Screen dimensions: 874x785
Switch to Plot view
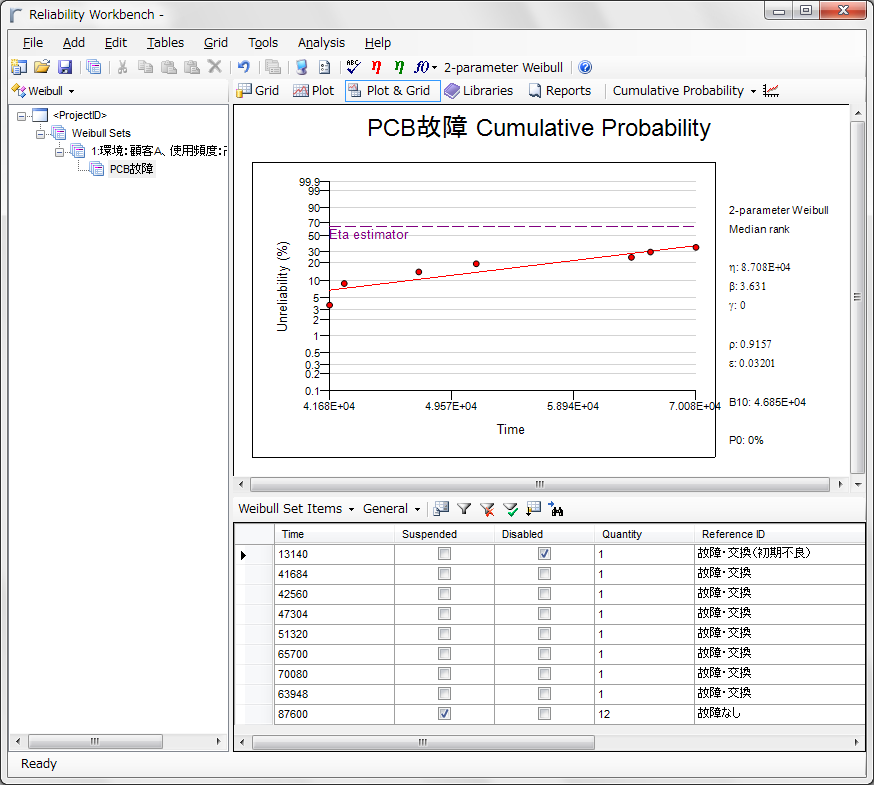click(313, 90)
